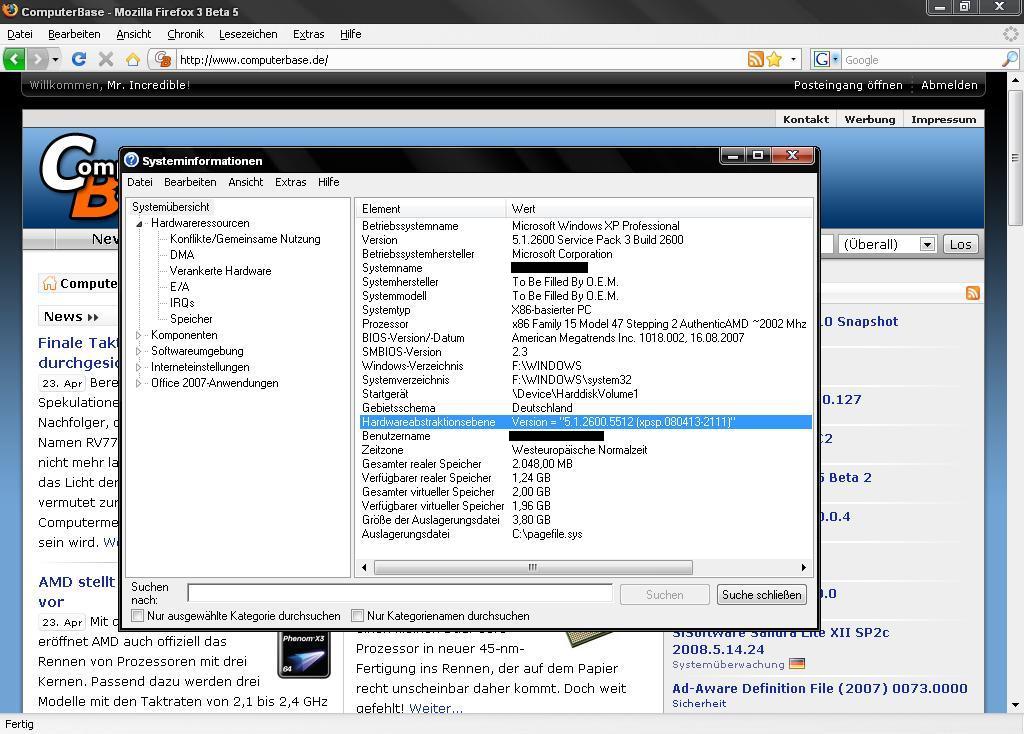Click the German flag icon beside Systemüberwachung
Screen dimensions: 1024x734
point(797,664)
